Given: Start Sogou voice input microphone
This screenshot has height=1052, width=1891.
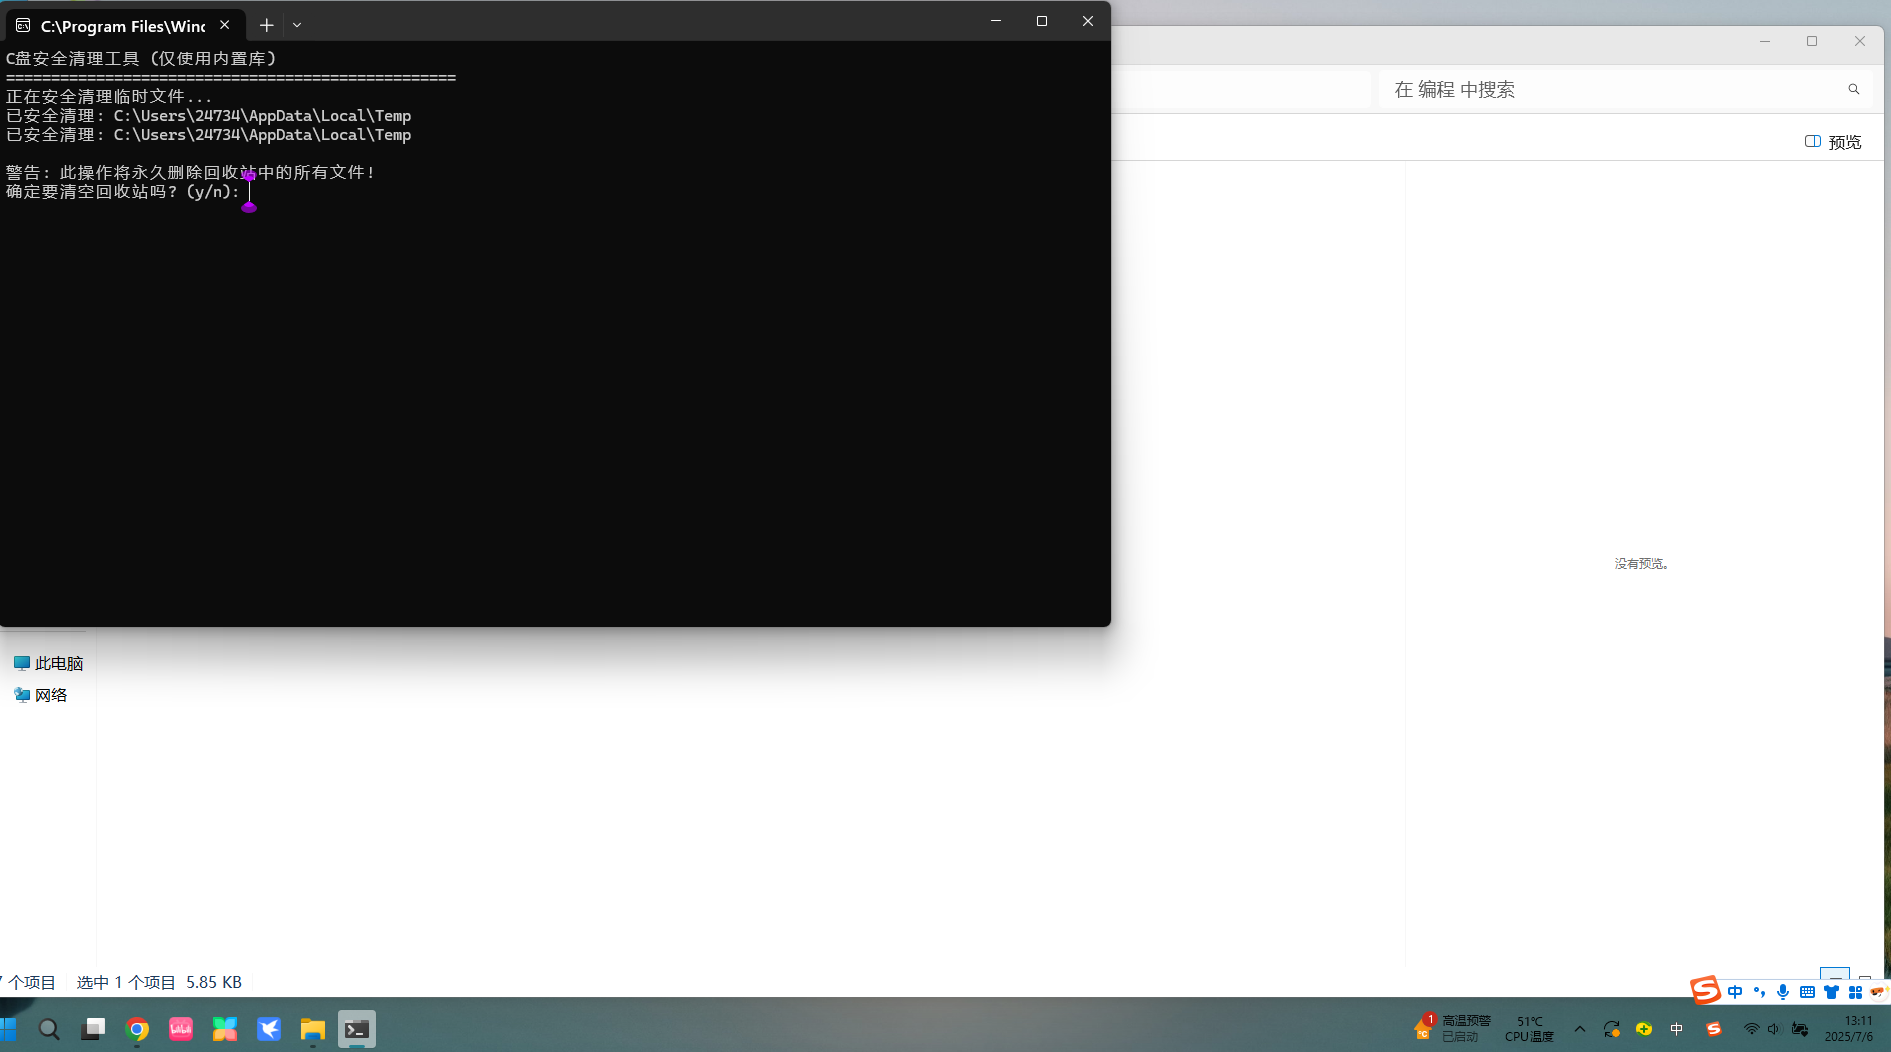Looking at the screenshot, I should point(1783,992).
